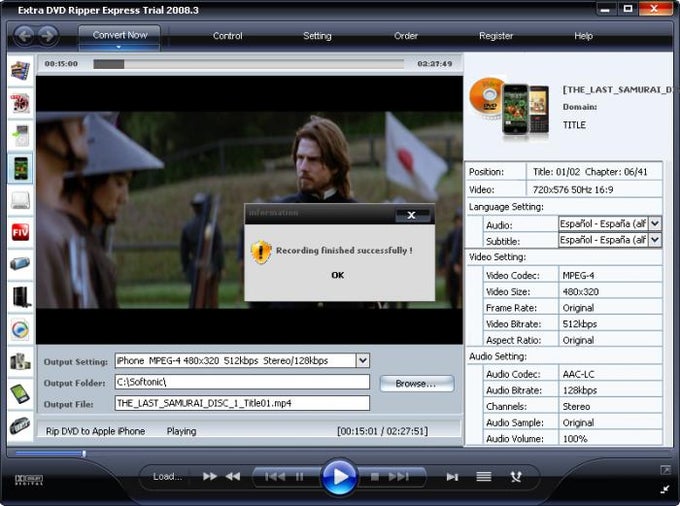This screenshot has height=506, width=680.
Task: Open the Control menu
Action: [x=228, y=36]
